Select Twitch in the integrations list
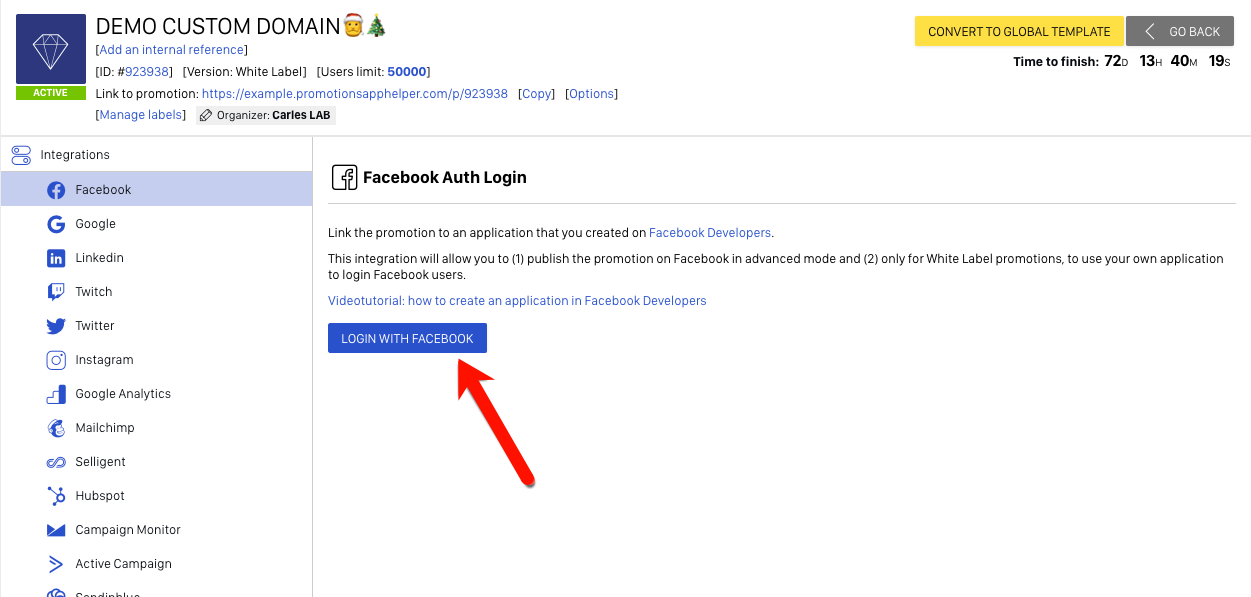The width and height of the screenshot is (1251, 597). click(157, 292)
